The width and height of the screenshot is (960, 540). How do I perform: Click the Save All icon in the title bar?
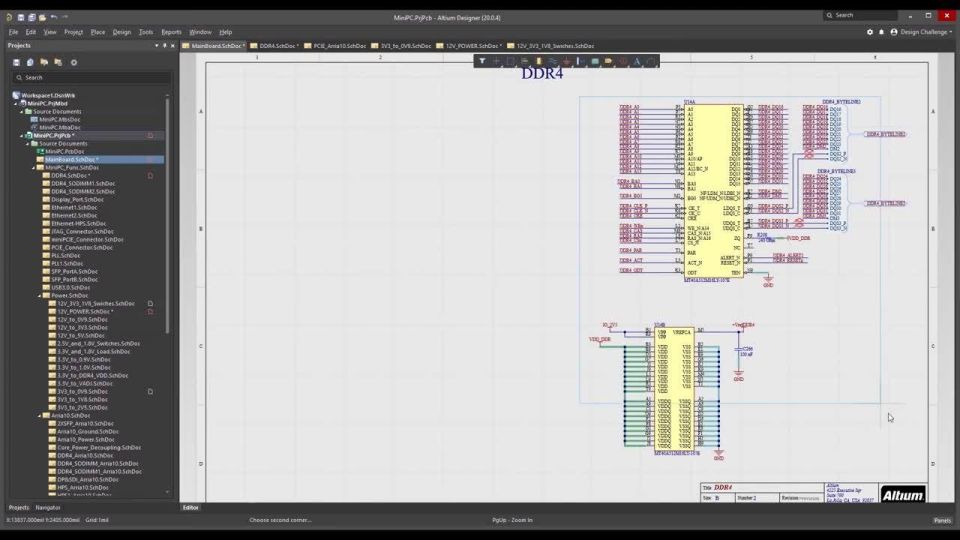(x=31, y=17)
